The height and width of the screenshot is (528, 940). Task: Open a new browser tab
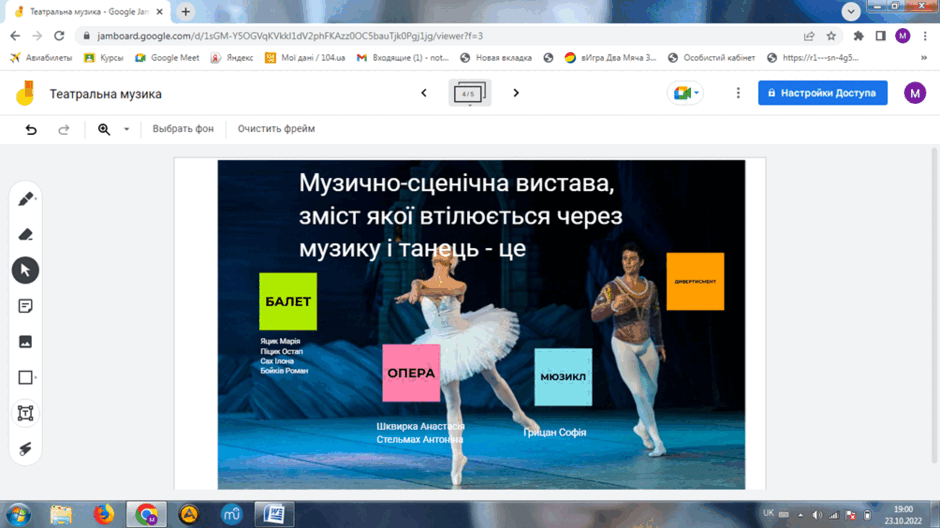tap(186, 11)
